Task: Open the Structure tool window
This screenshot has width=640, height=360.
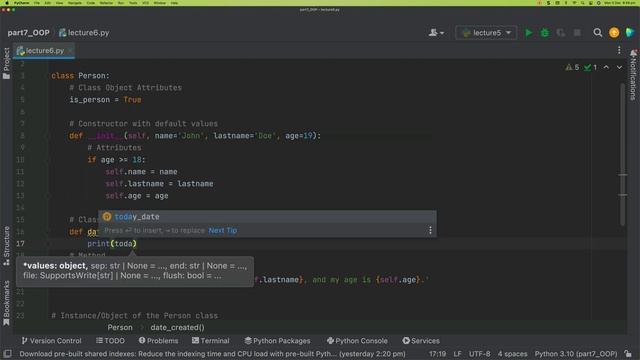Action: [x=6, y=246]
